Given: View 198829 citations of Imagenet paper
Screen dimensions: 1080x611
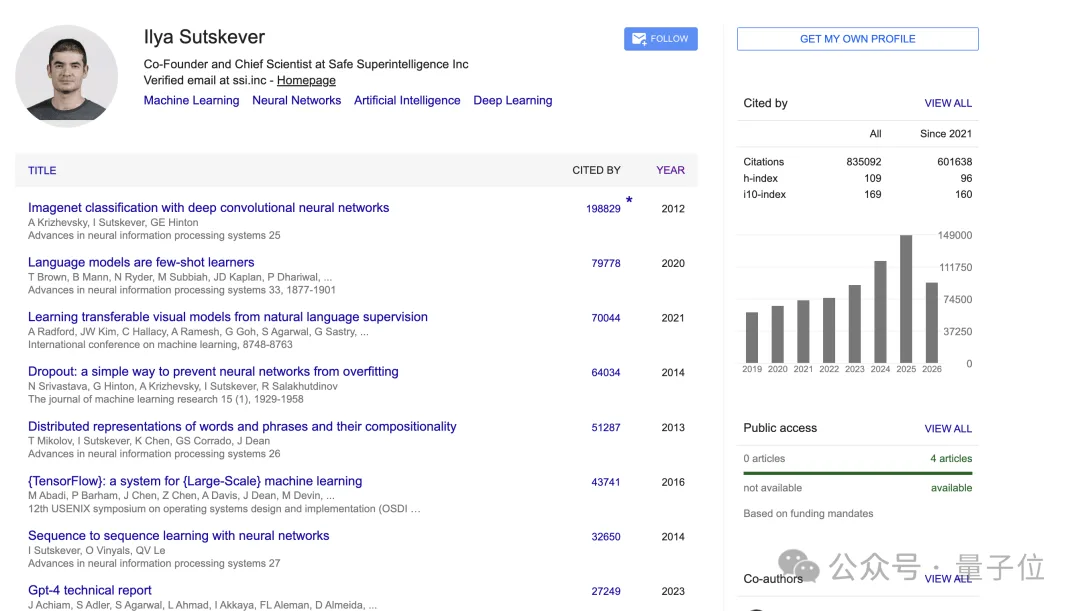Looking at the screenshot, I should (603, 209).
